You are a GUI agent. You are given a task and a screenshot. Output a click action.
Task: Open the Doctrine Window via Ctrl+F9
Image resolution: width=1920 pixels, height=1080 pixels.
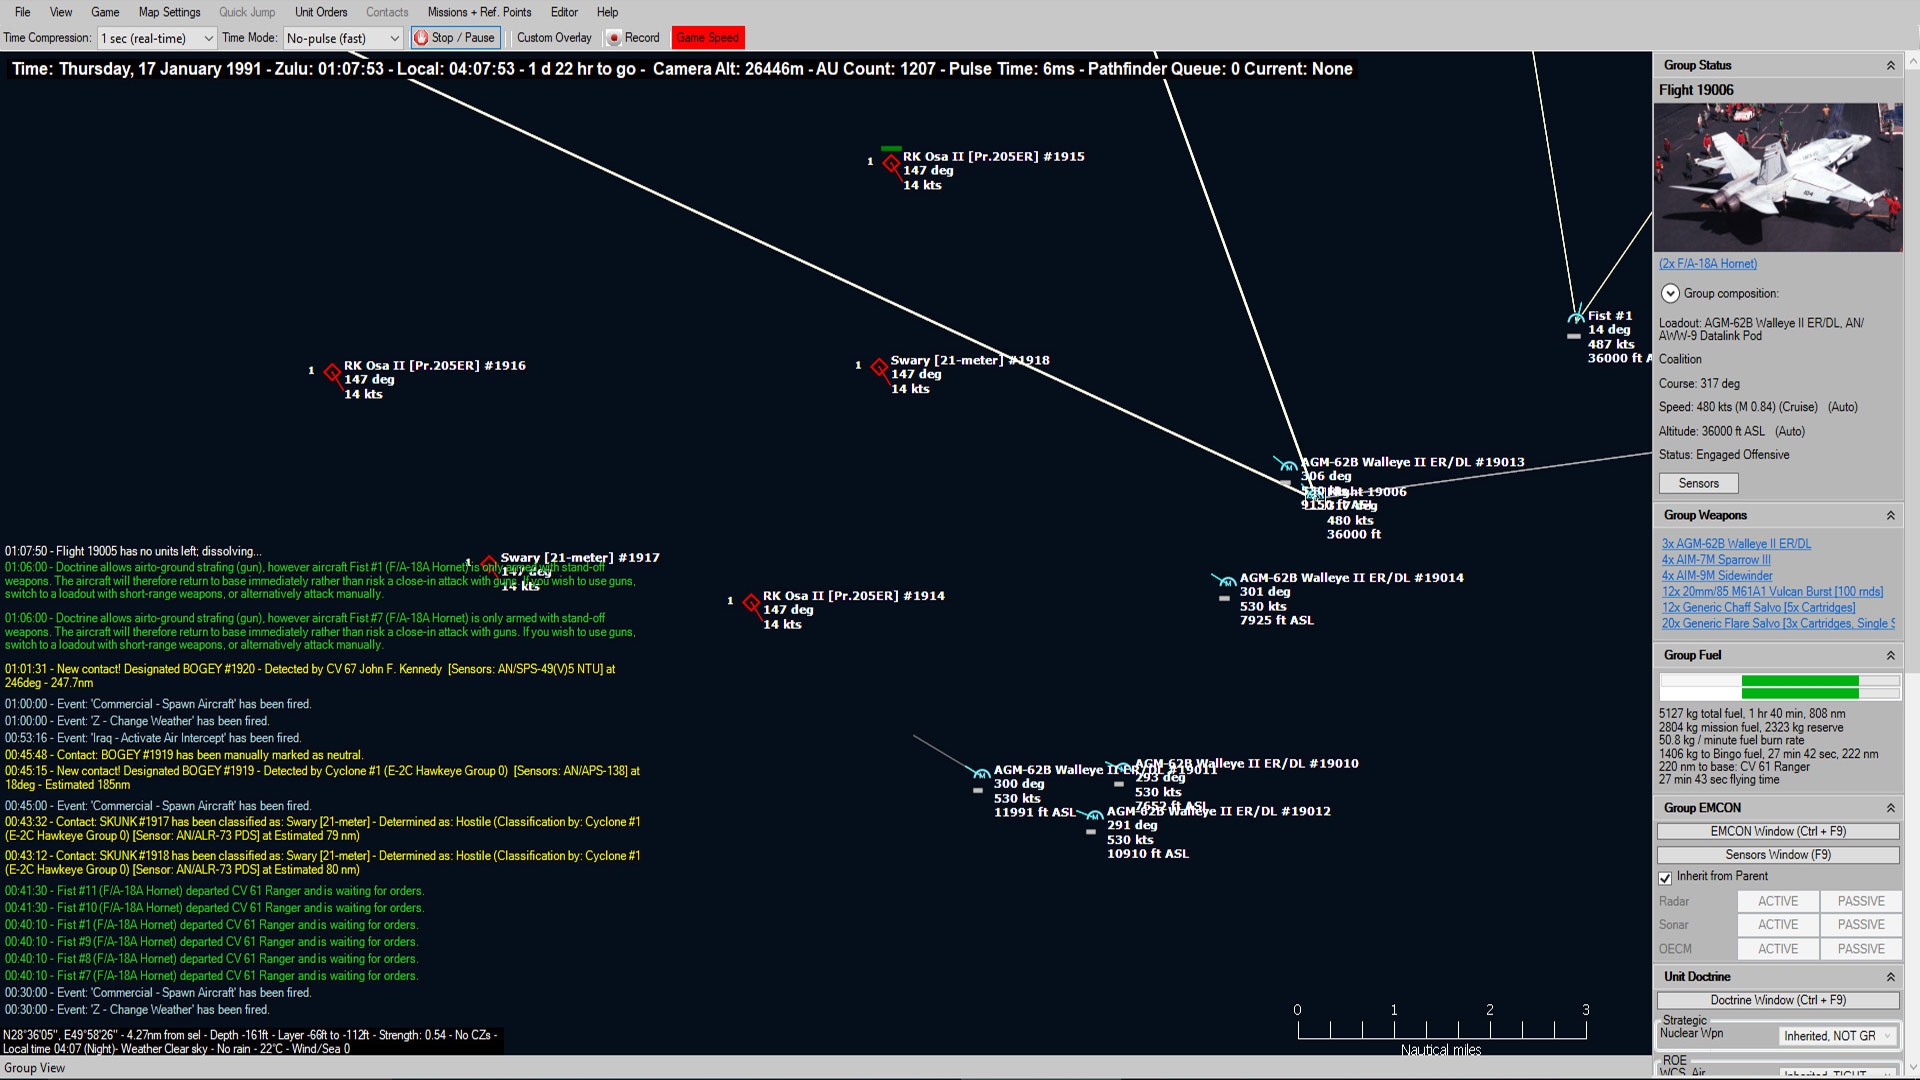(1779, 1000)
